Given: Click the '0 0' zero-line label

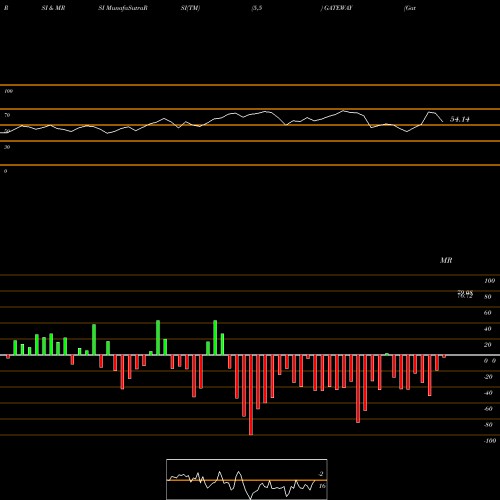Looking at the screenshot, I should (x=490, y=361).
